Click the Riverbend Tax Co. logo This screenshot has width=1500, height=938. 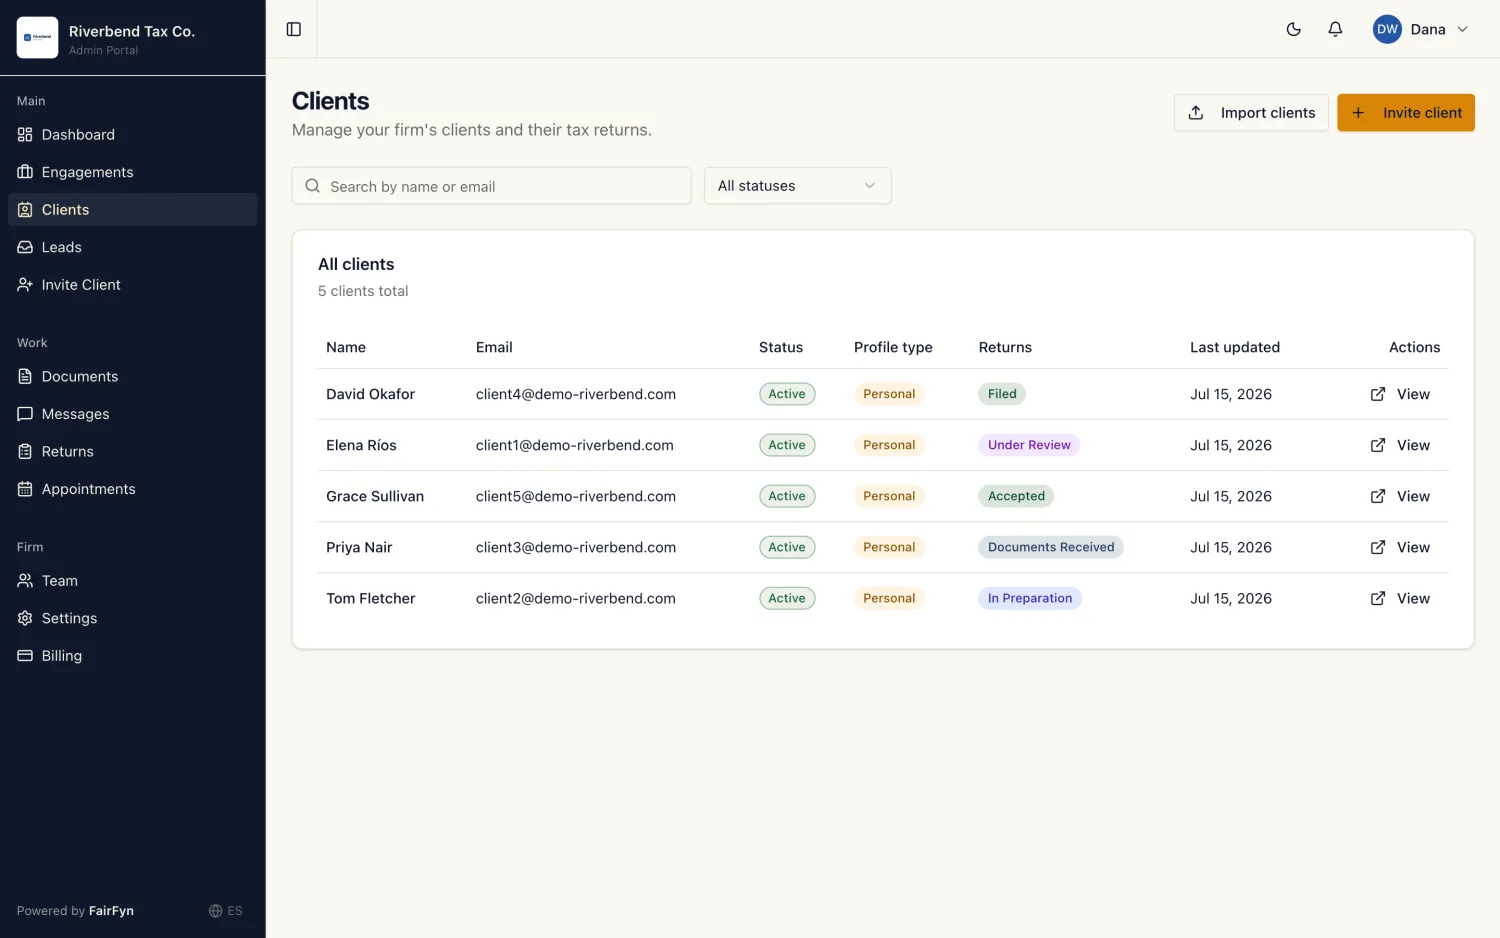pos(37,37)
